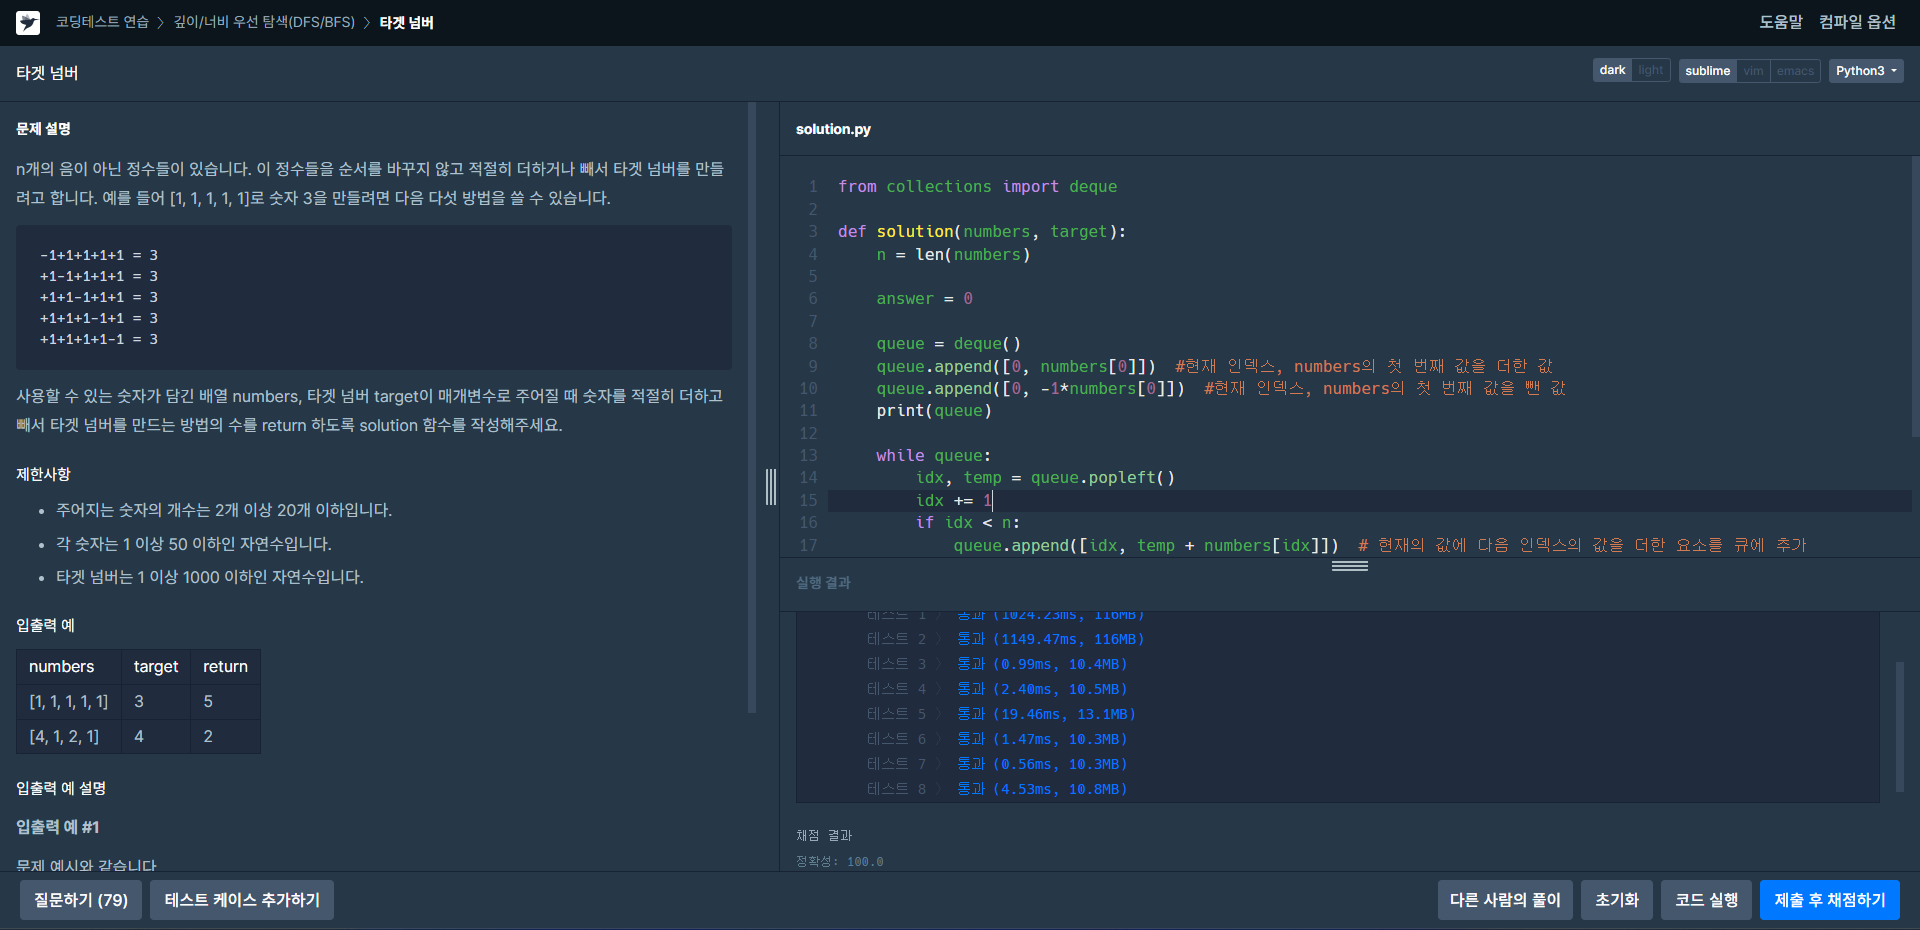Screen dimensions: 1920x930
Task: Open the 코딩테스트 연습 breadcrumb link
Action: pos(102,22)
